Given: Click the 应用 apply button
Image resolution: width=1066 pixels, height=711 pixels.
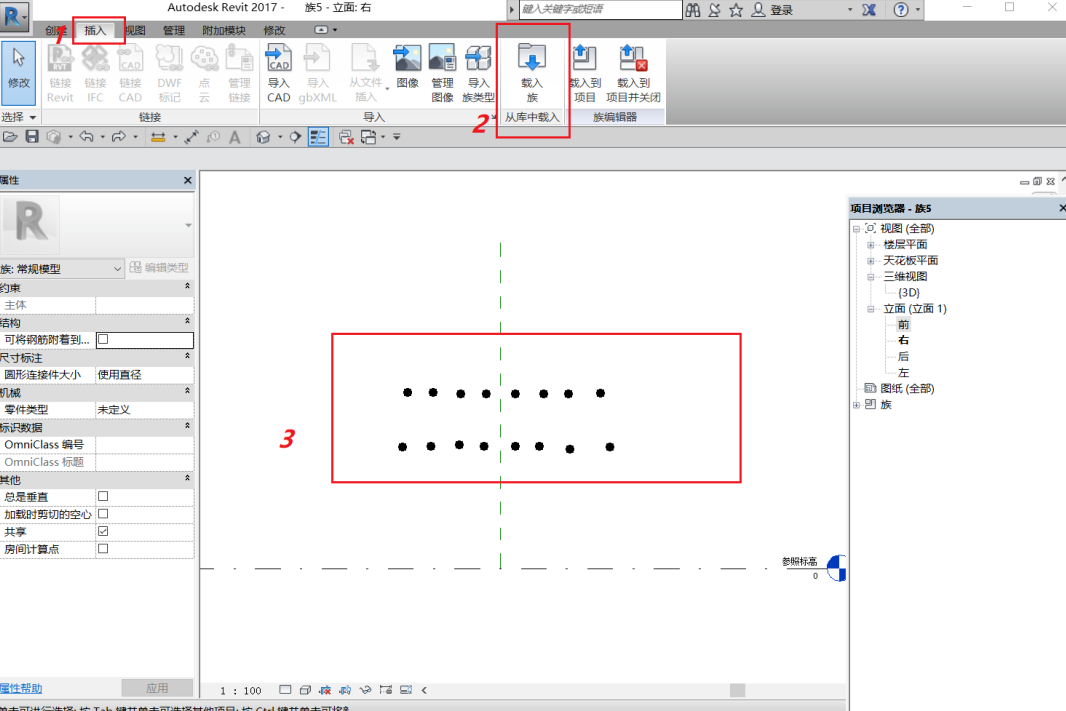Looking at the screenshot, I should [157, 688].
